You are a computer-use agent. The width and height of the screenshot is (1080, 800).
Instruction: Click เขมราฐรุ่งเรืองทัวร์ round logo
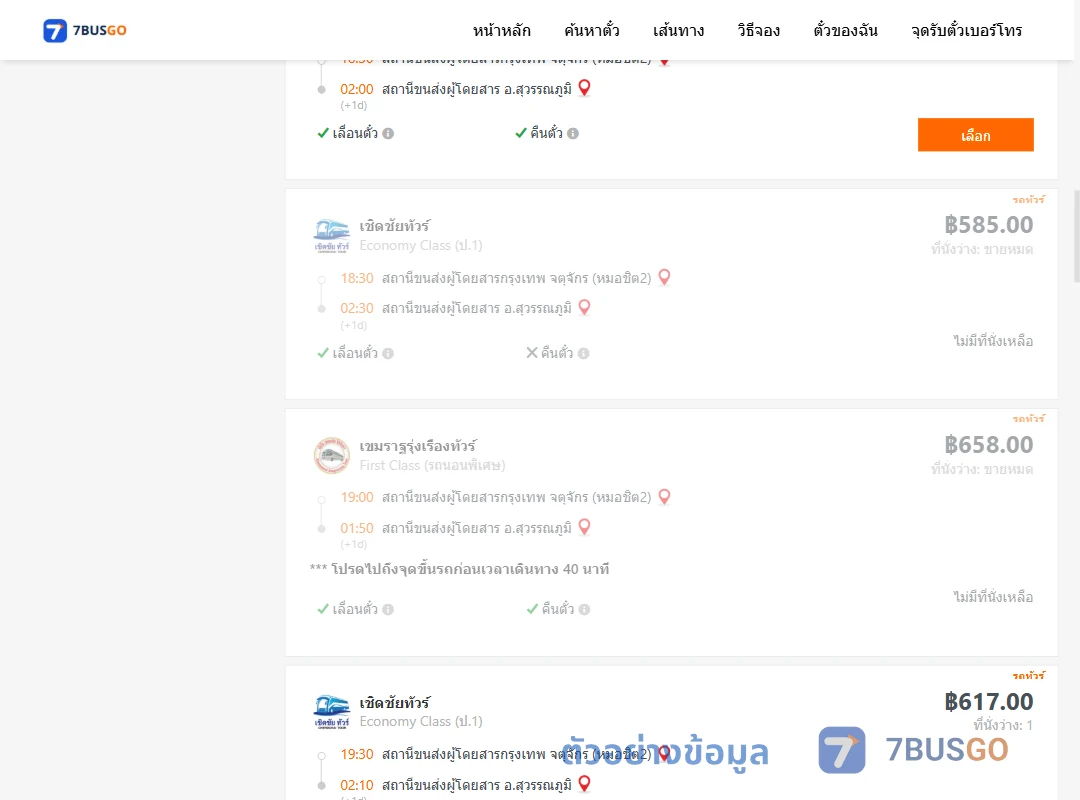(331, 455)
